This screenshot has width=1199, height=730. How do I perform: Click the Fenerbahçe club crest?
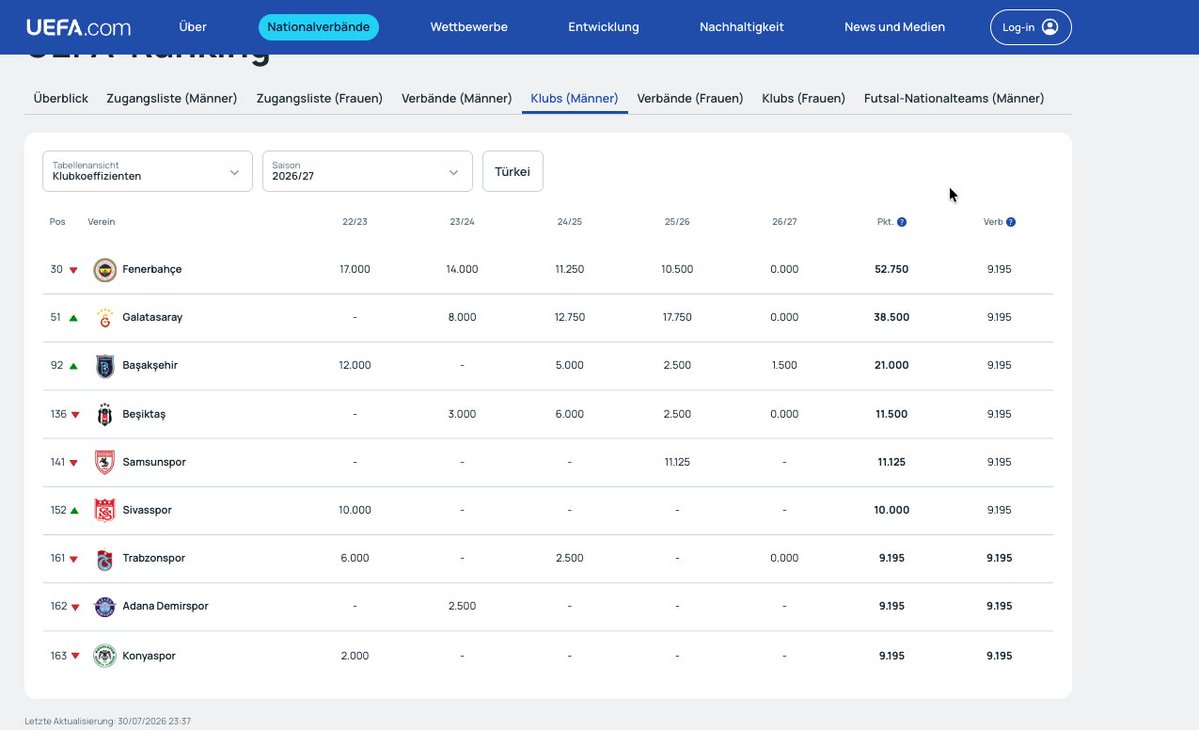point(105,270)
